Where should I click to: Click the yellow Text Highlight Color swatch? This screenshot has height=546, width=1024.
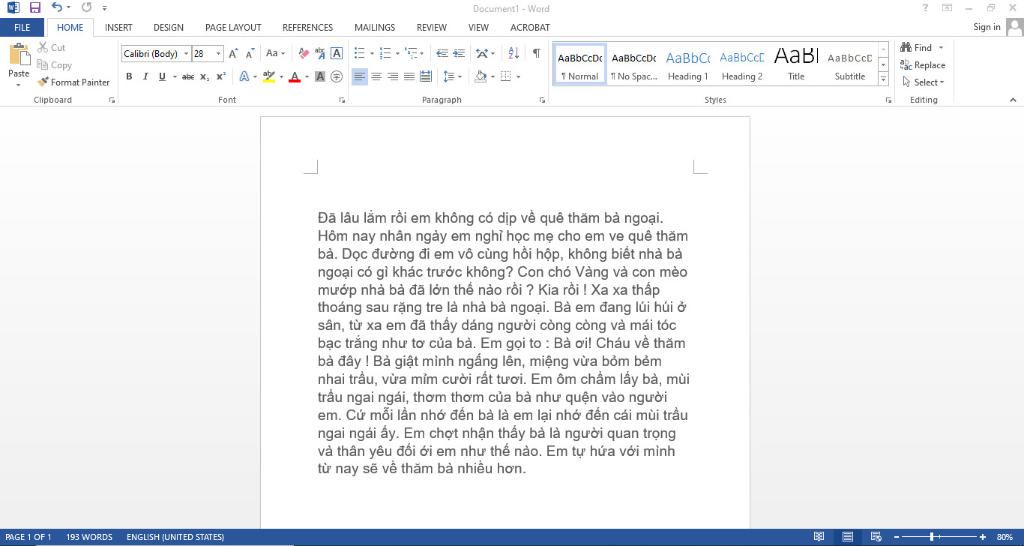(269, 76)
